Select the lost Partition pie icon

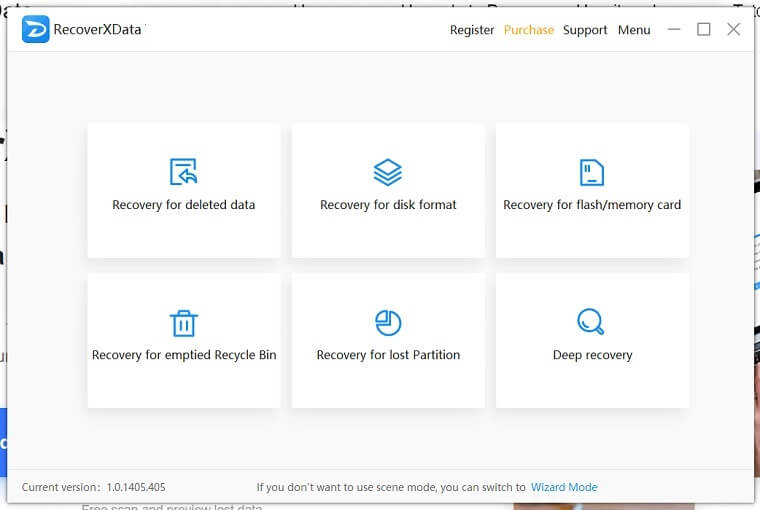[x=388, y=323]
